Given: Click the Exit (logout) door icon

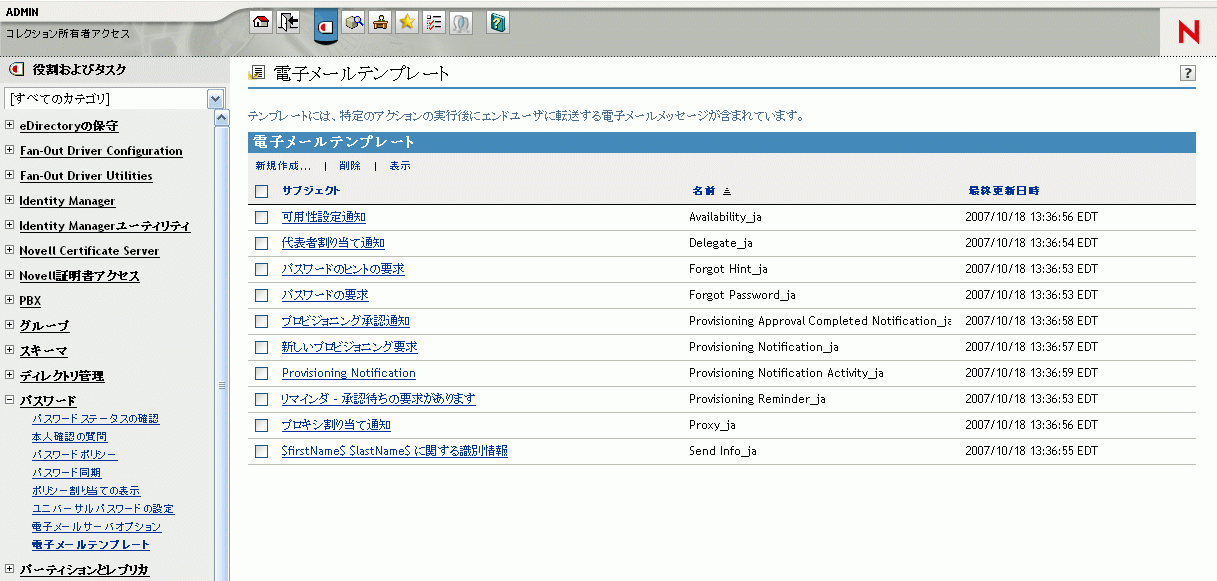Looking at the screenshot, I should coord(288,22).
